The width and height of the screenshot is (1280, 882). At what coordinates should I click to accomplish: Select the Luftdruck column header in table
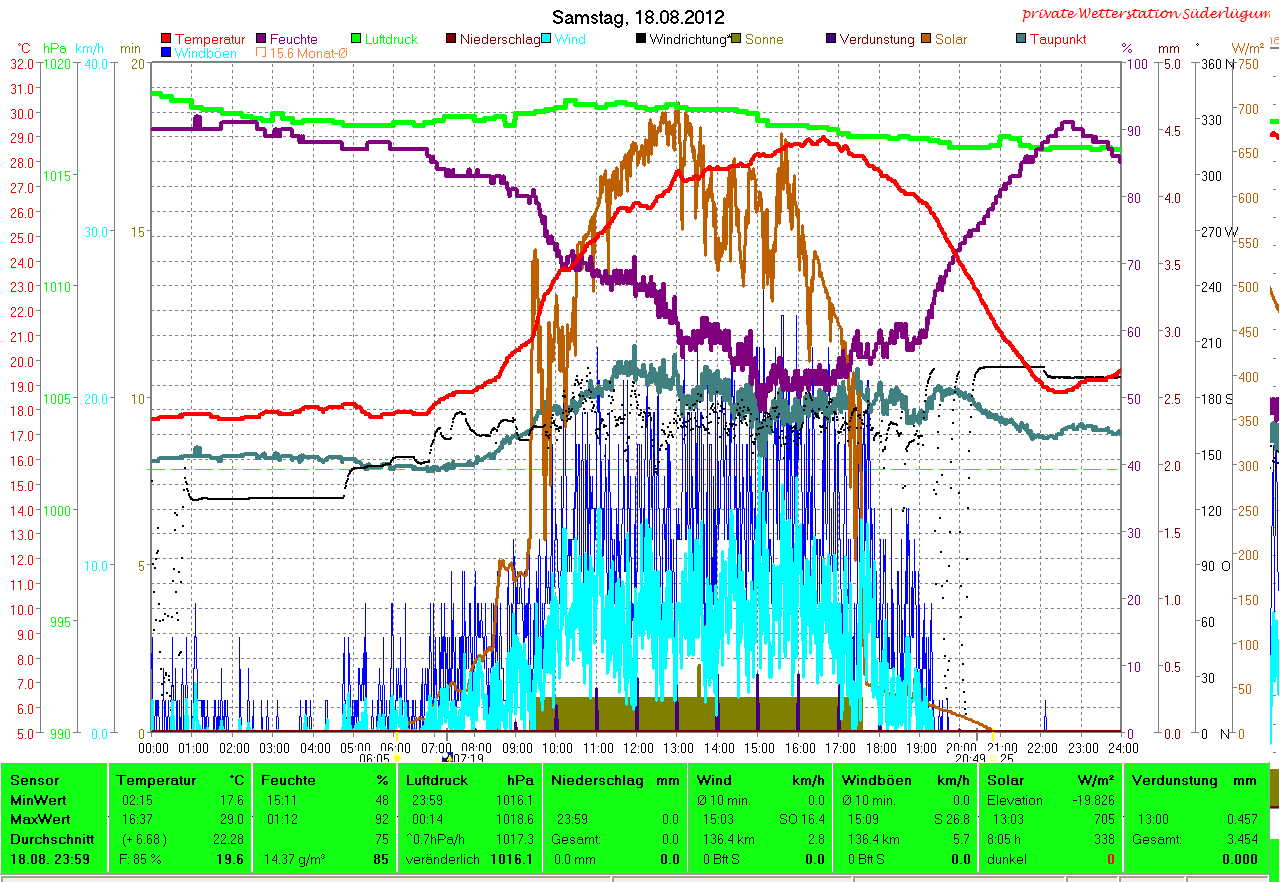click(x=440, y=780)
